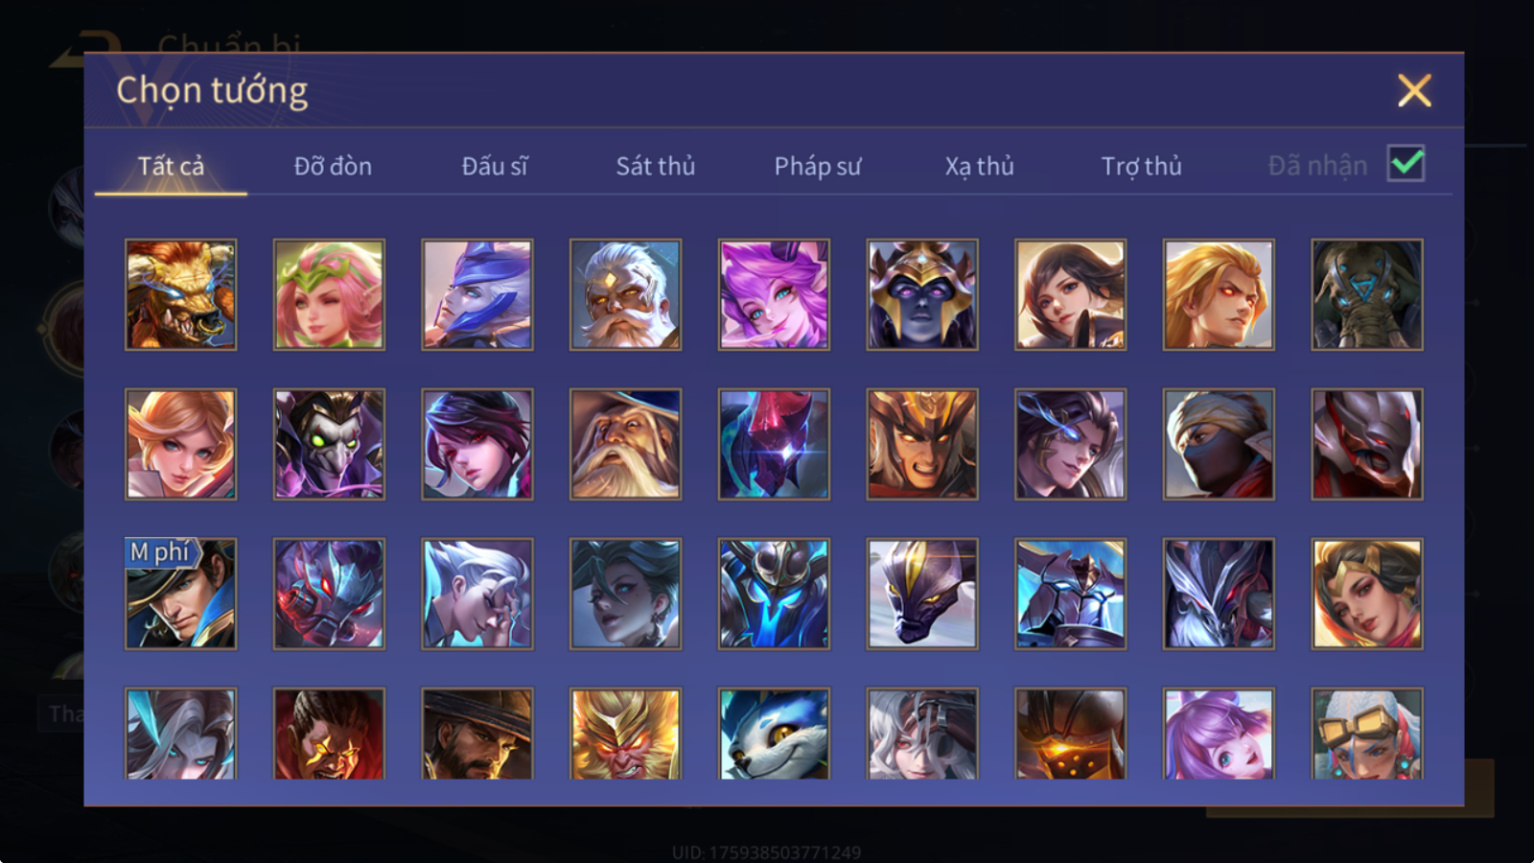Viewport: 1534px width, 863px height.
Task: Select the green-eyed purple hooded hero
Action: pyautogui.click(x=329, y=444)
